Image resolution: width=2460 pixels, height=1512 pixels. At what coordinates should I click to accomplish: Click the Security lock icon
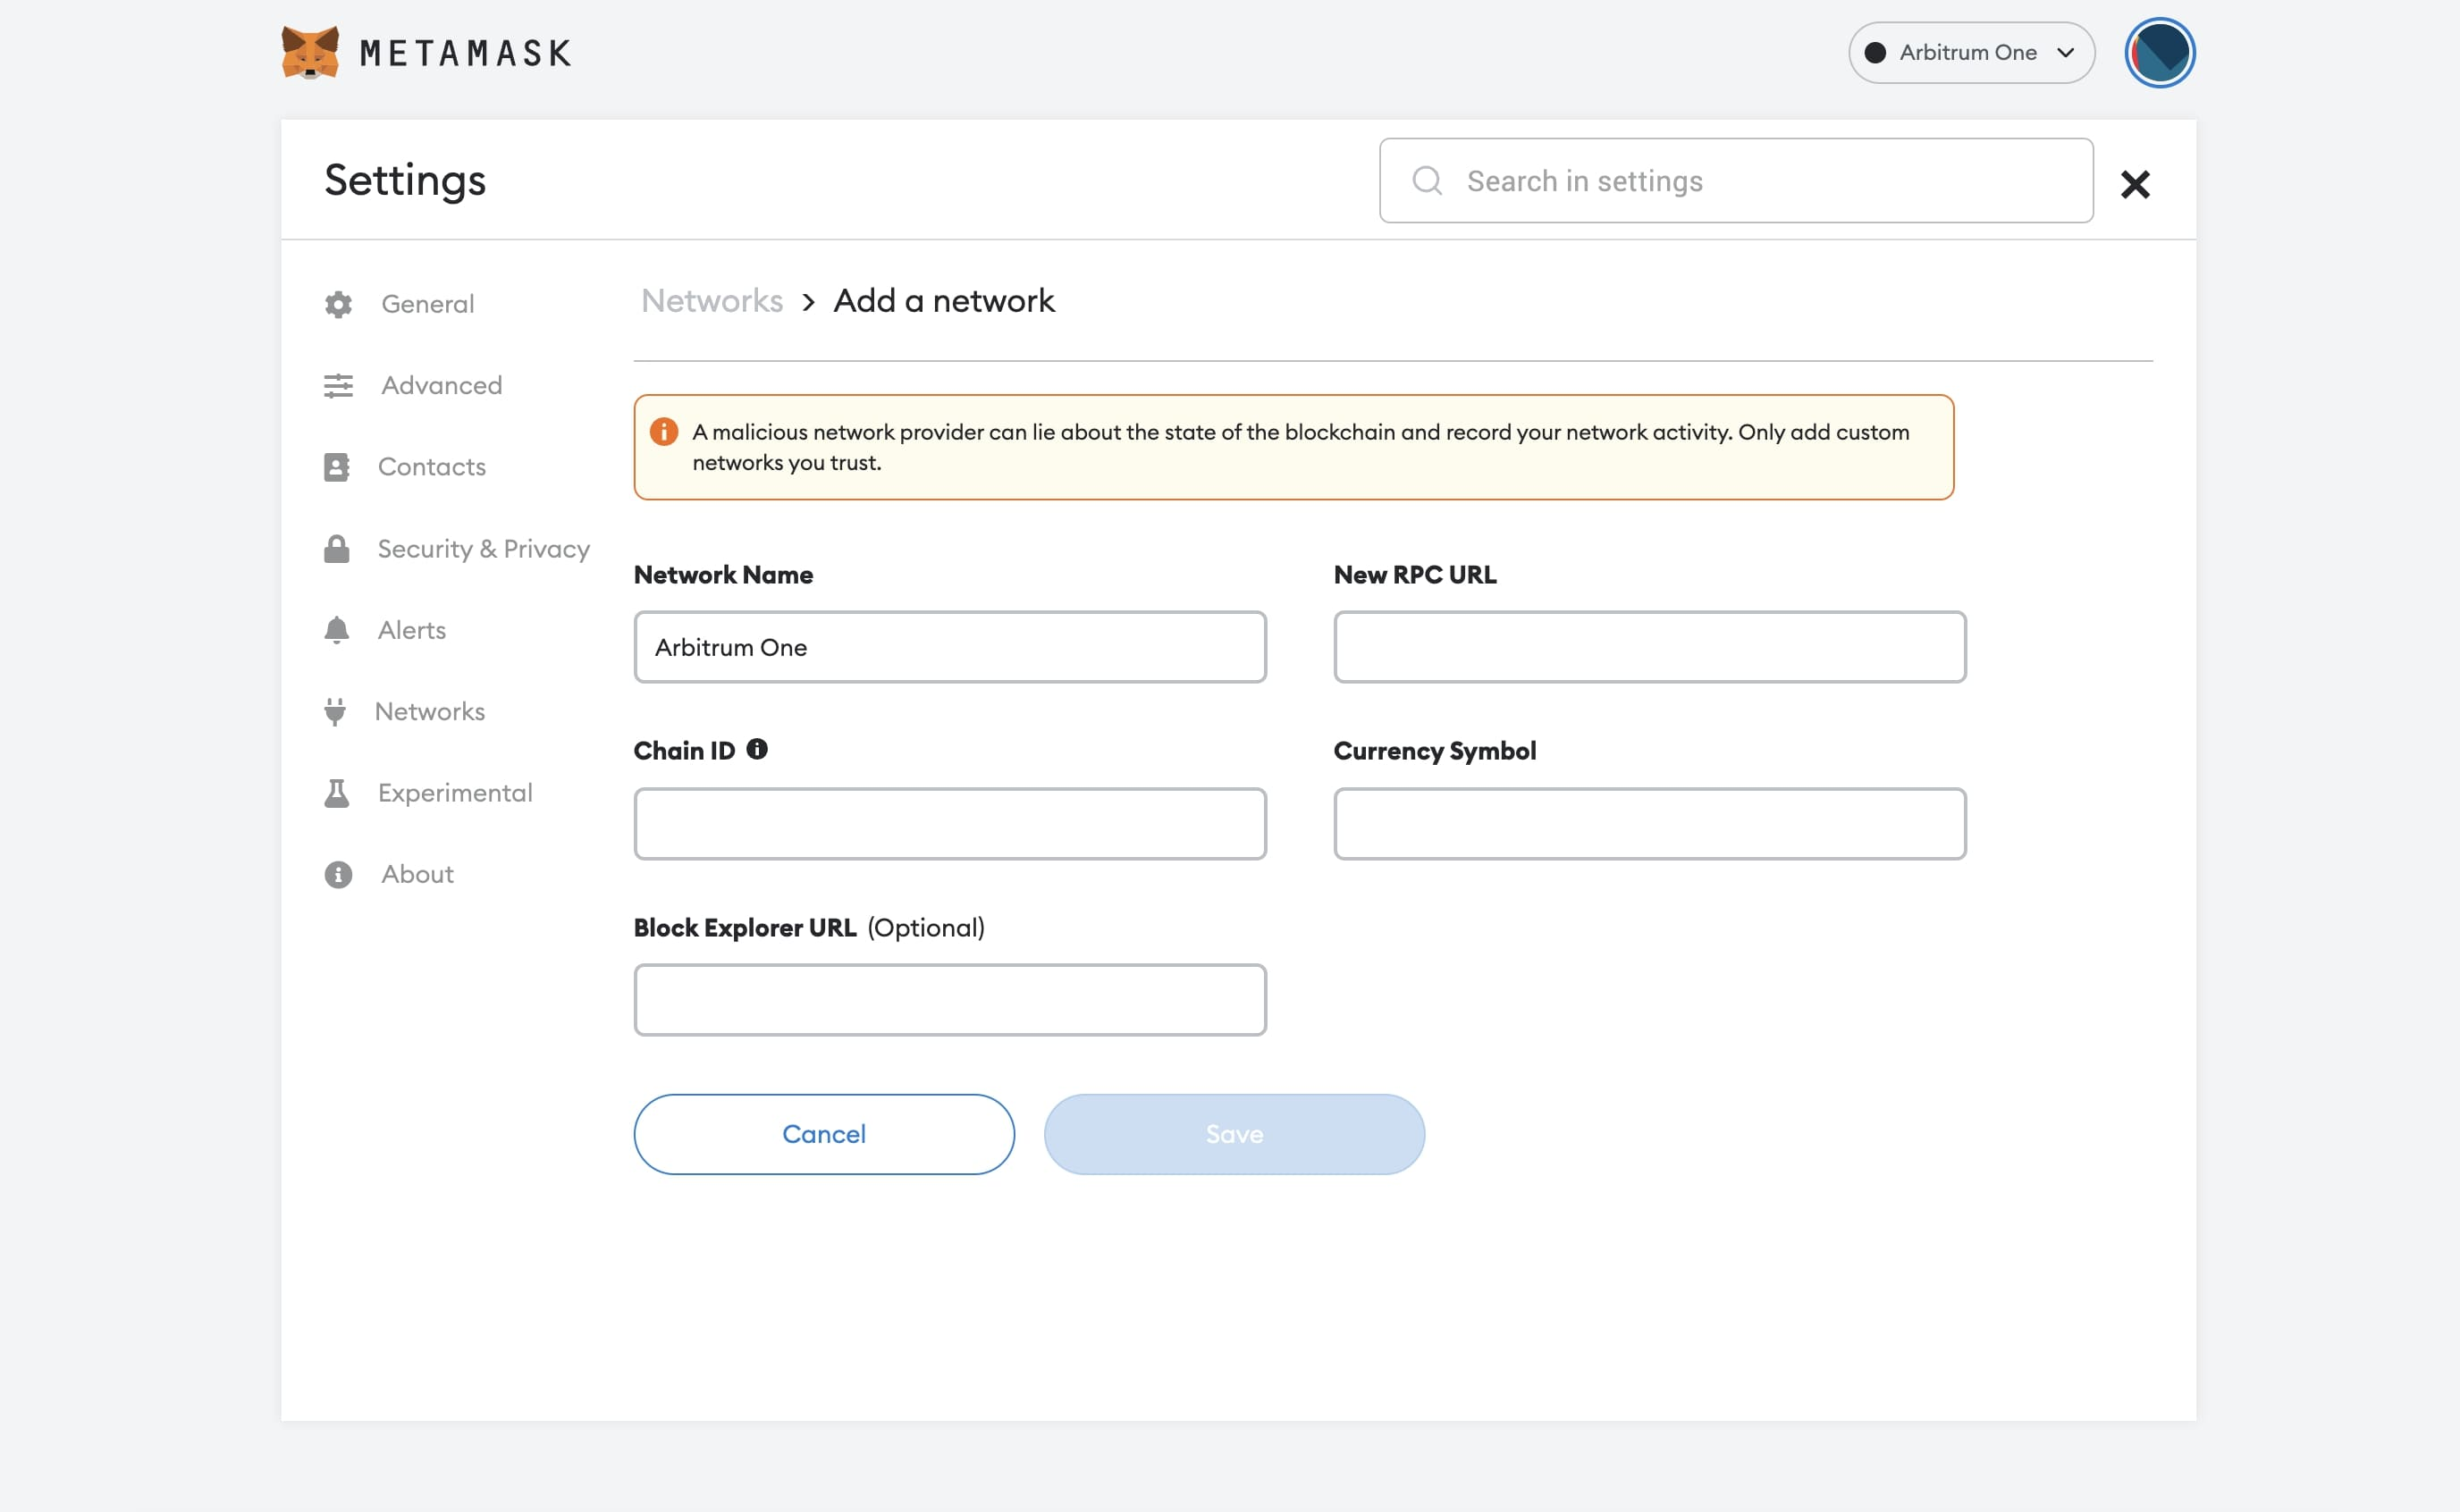click(337, 549)
